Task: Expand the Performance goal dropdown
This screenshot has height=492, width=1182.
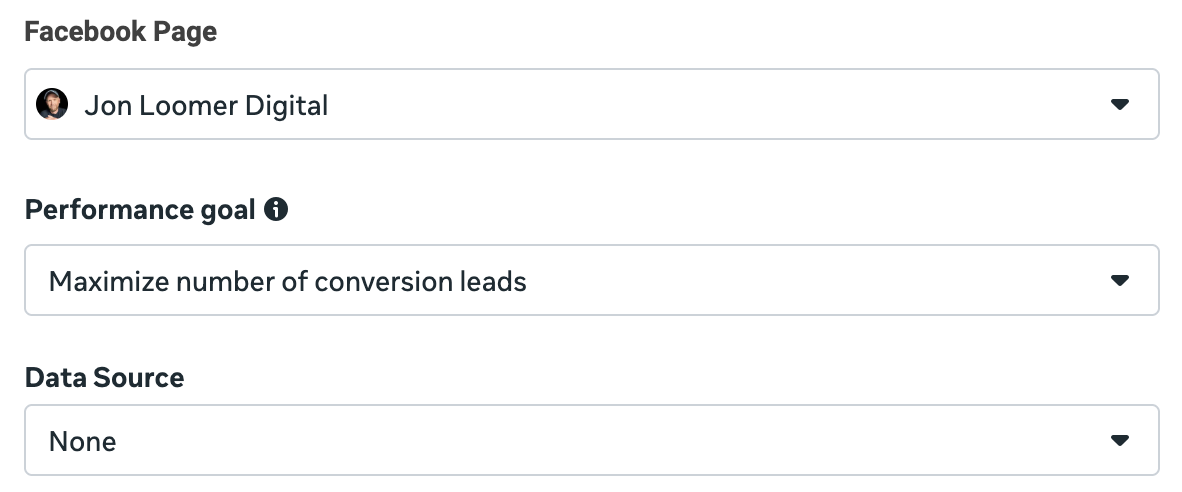Action: tap(590, 281)
